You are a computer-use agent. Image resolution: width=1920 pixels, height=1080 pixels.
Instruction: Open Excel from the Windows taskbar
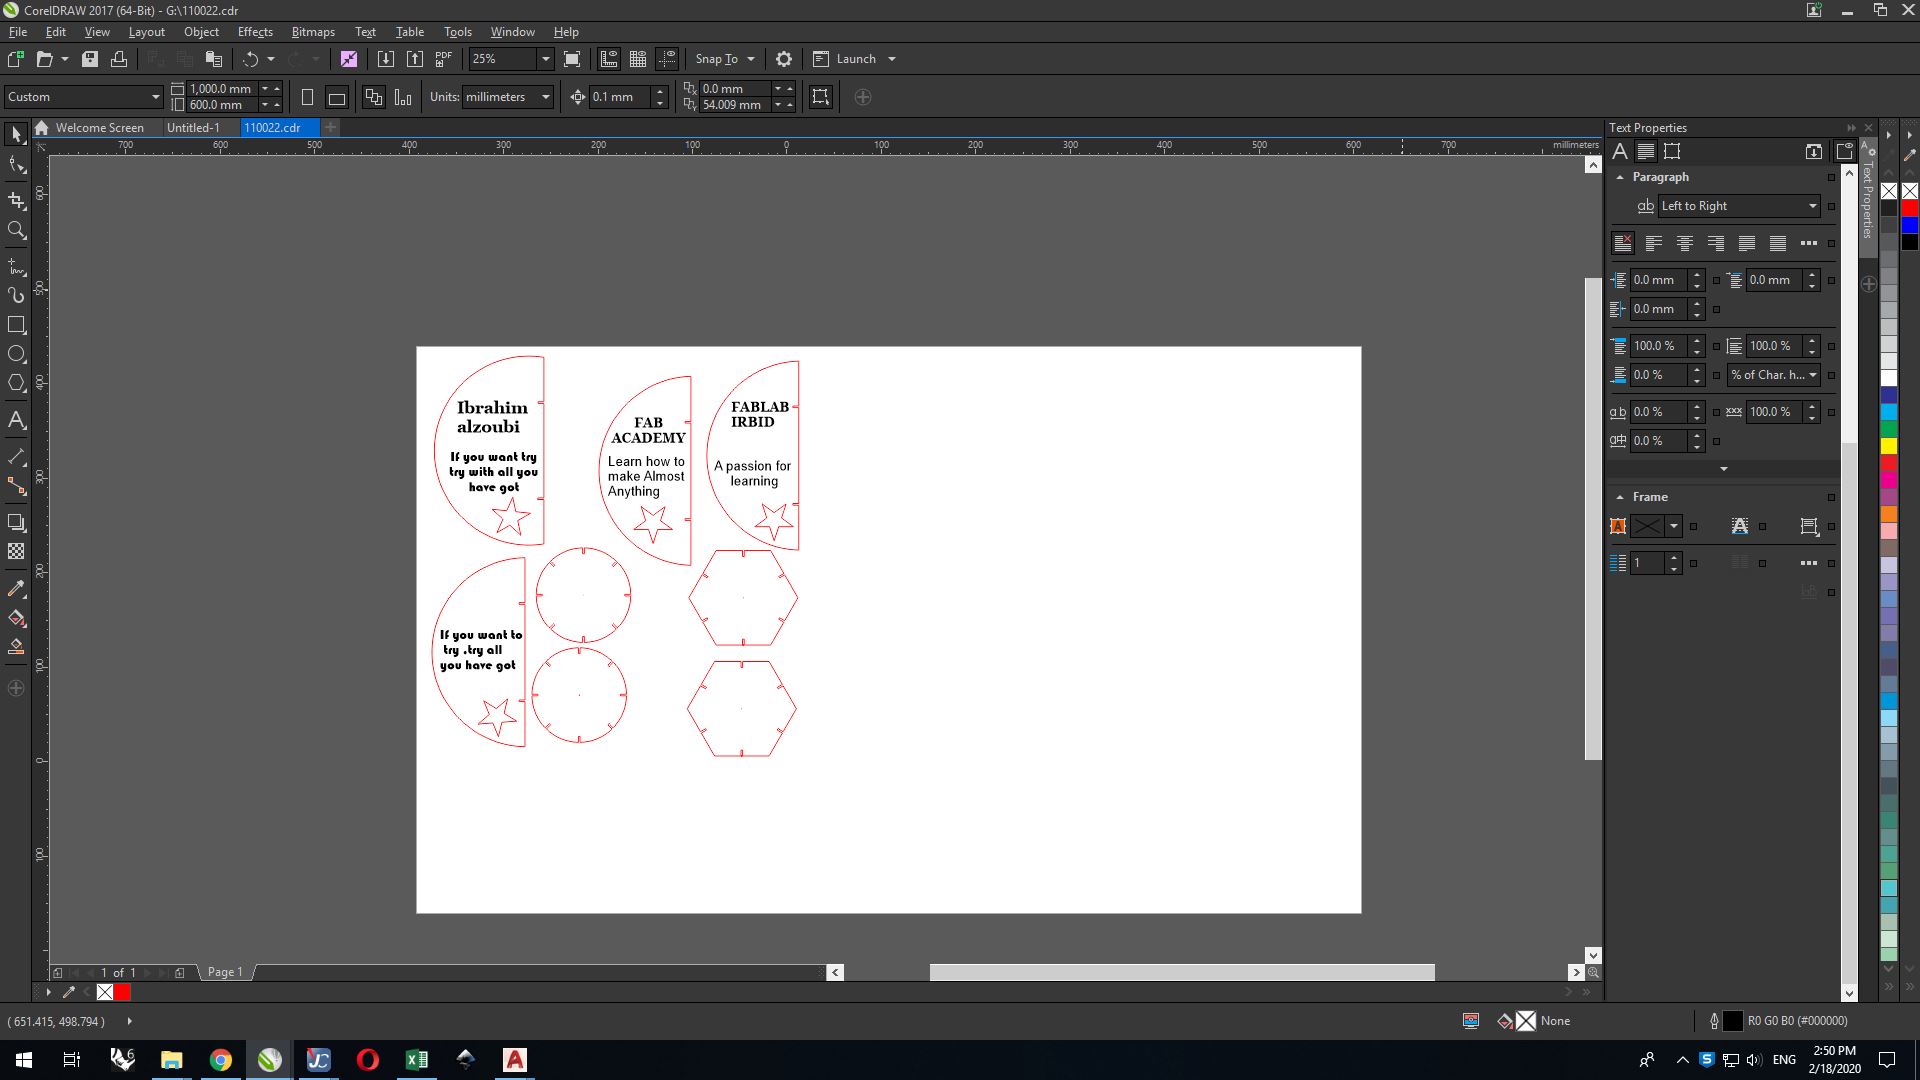[x=416, y=1060]
